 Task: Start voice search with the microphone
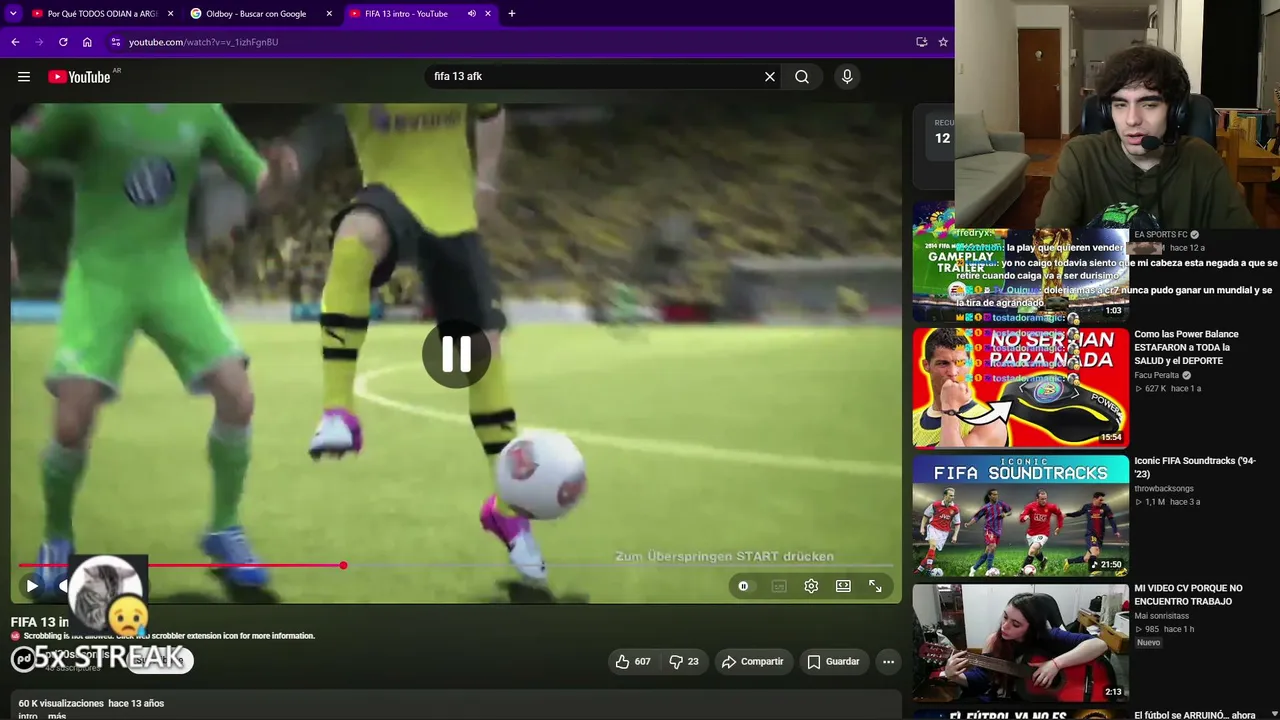[x=847, y=77]
